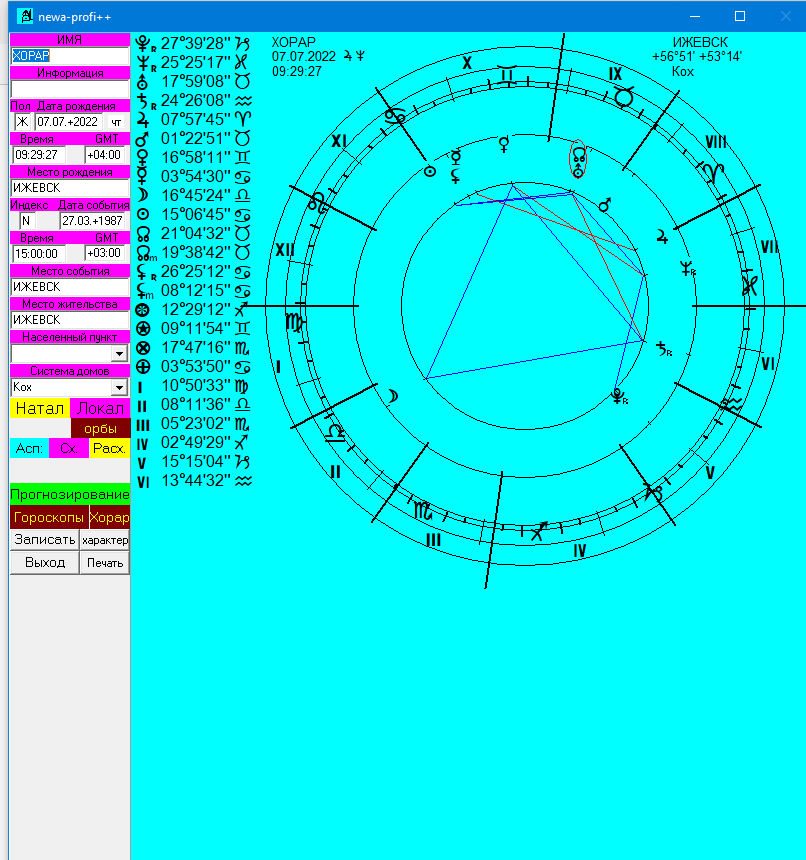The image size is (806, 860).
Task: Click the Neptune retrograde symbol in the chart
Action: (x=688, y=269)
